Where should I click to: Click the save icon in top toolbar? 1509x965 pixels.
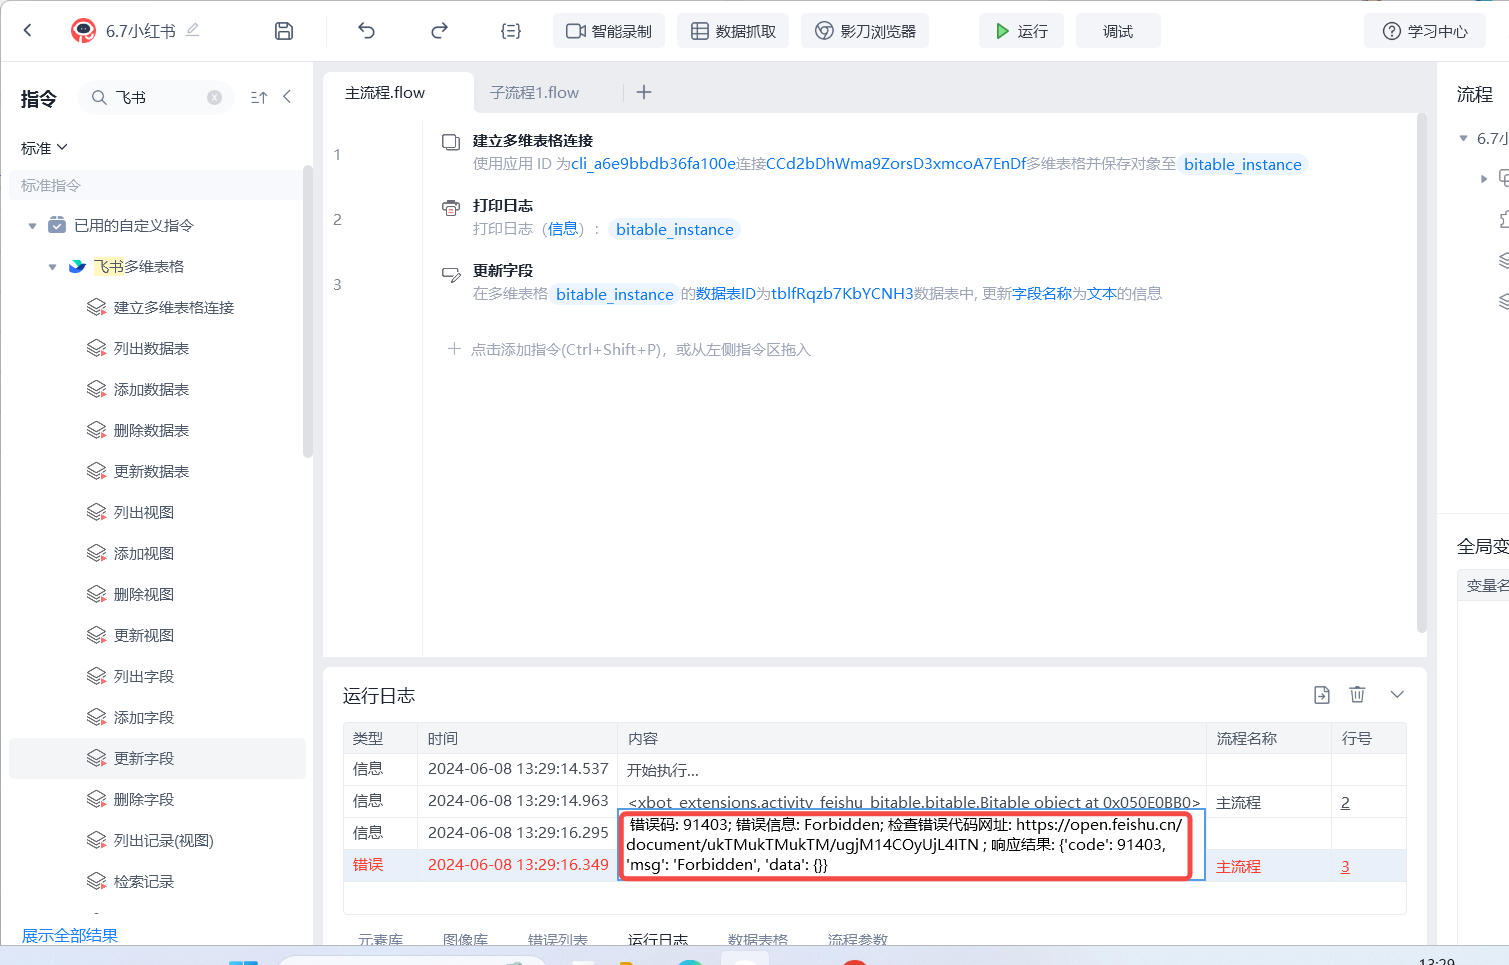pyautogui.click(x=284, y=31)
